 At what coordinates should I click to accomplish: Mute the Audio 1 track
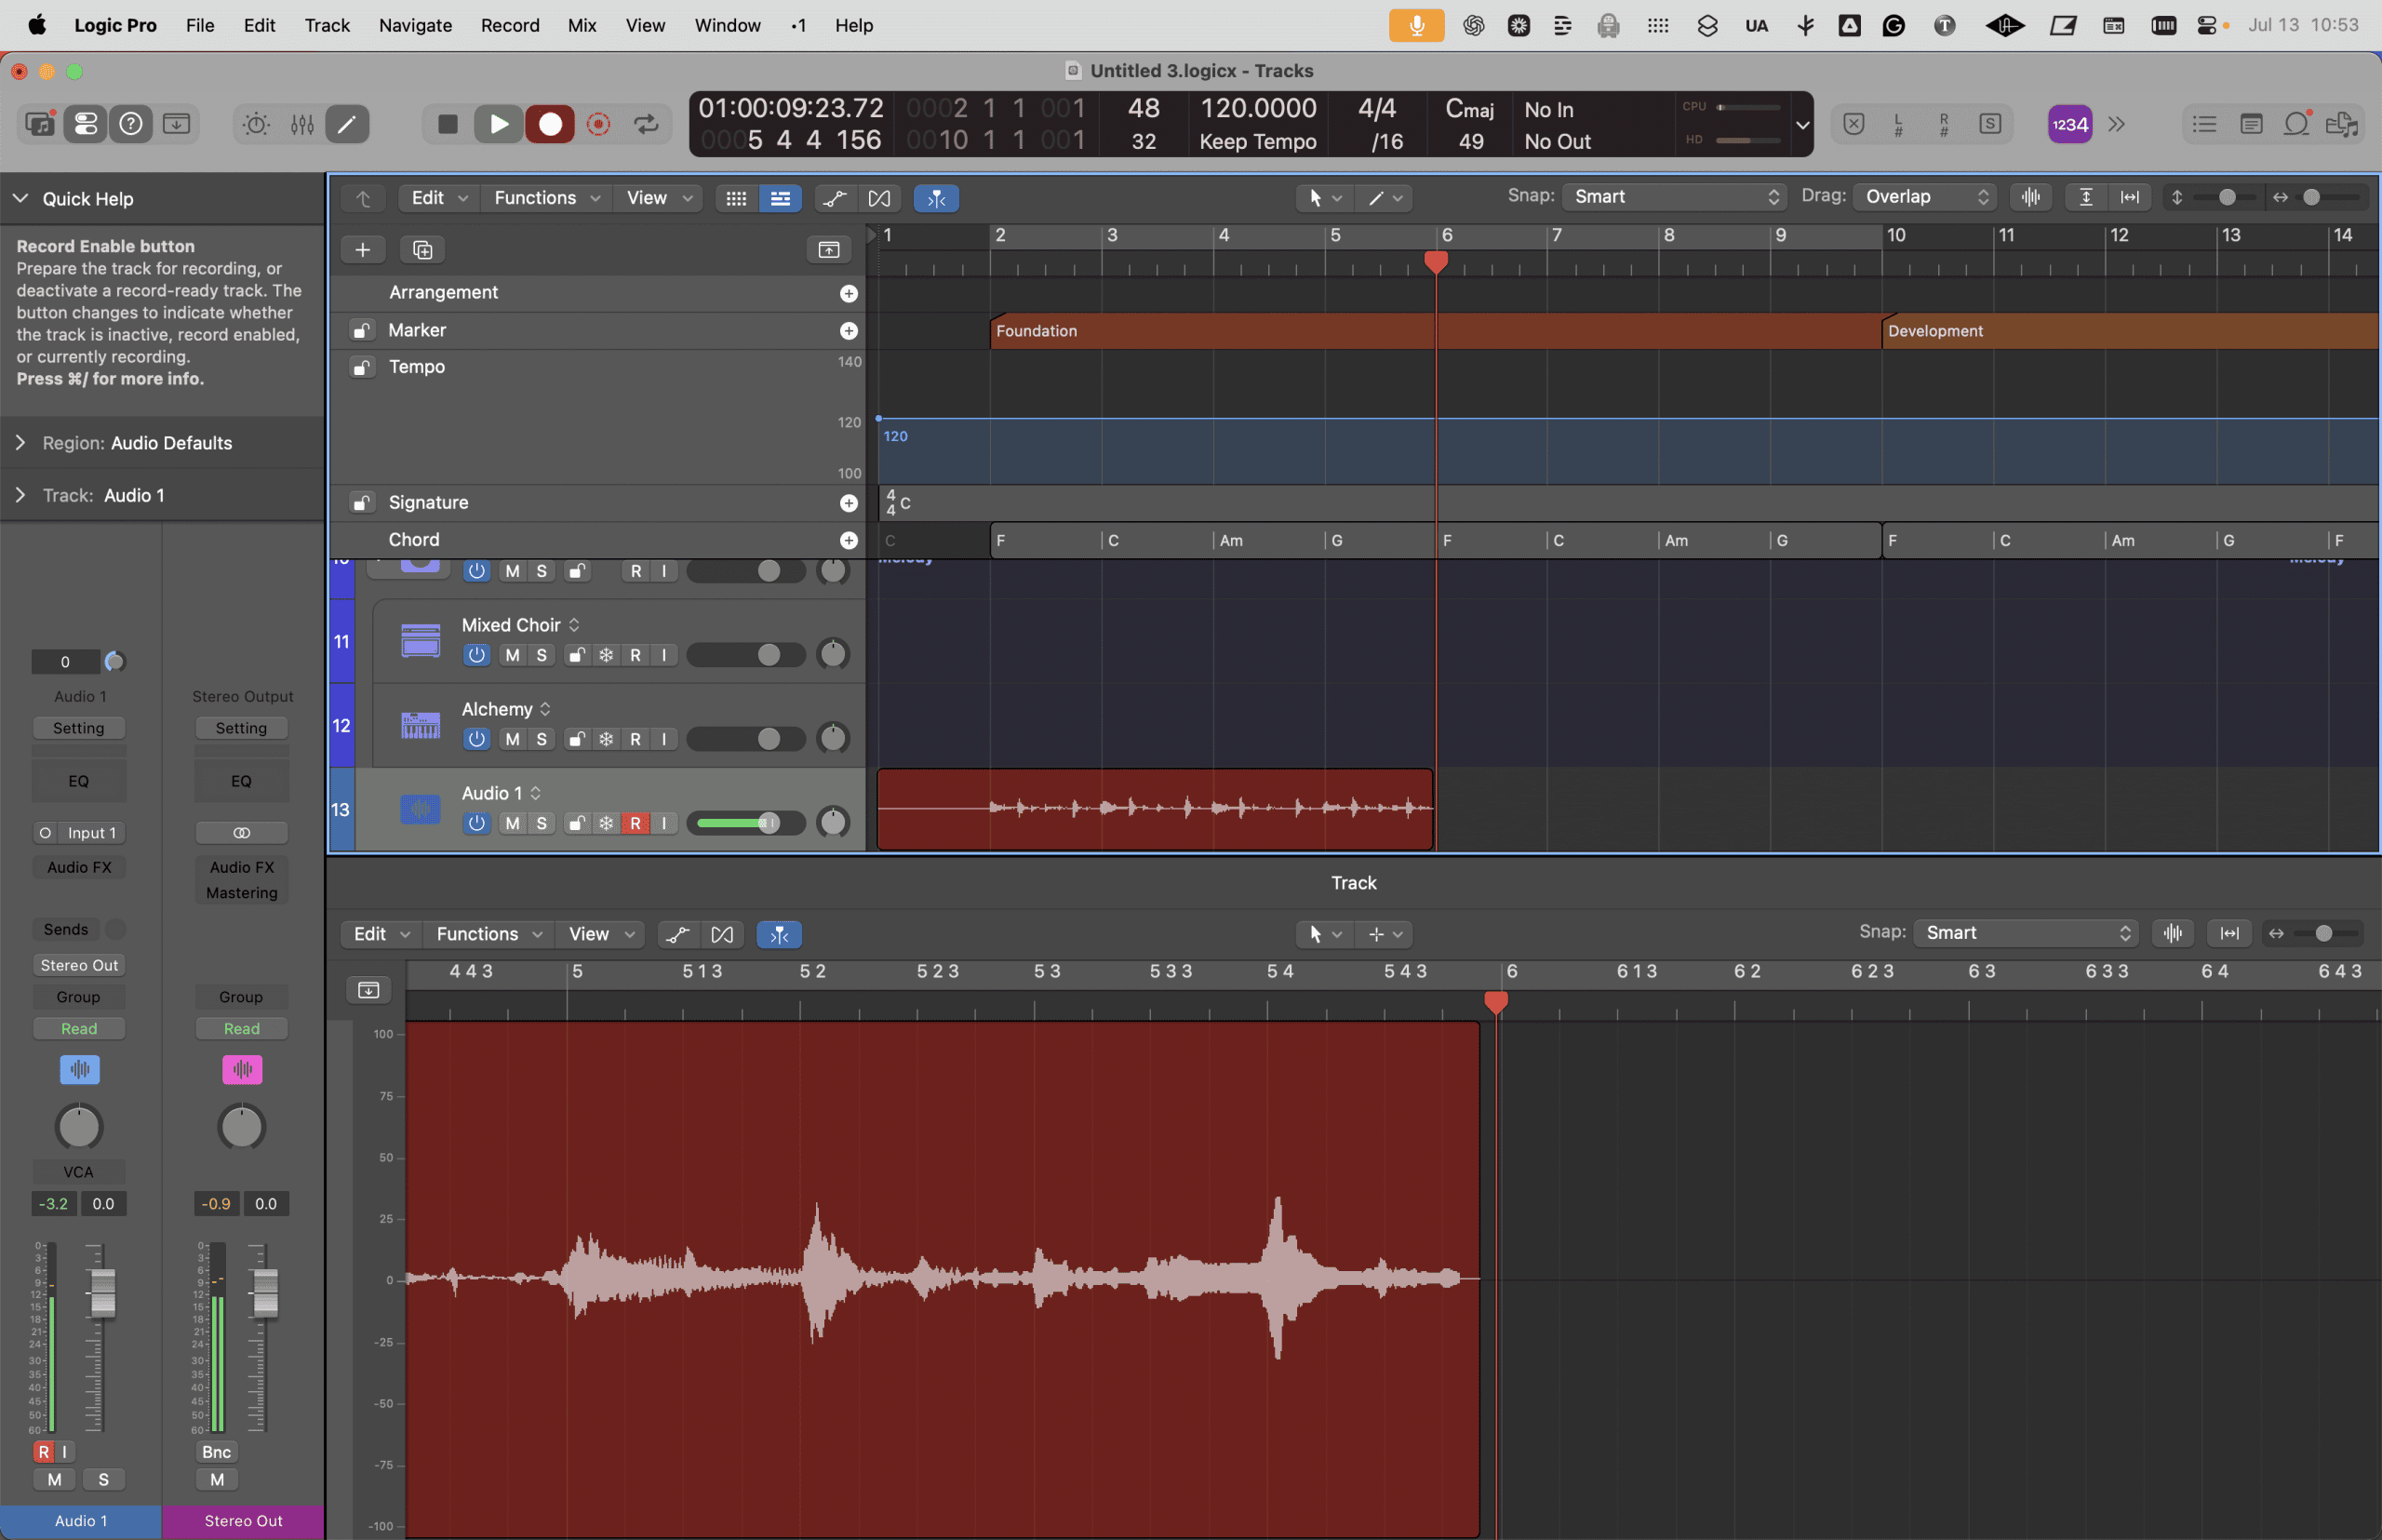(512, 823)
